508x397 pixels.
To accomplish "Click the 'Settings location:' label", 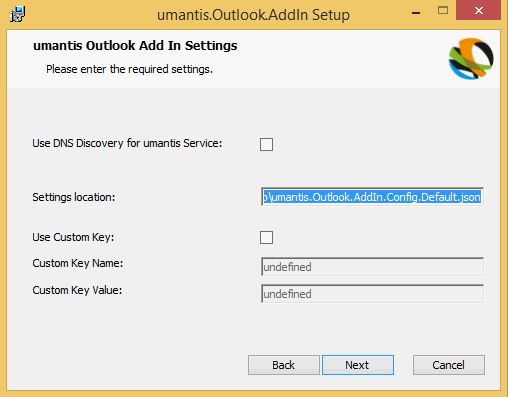I will click(x=74, y=197).
